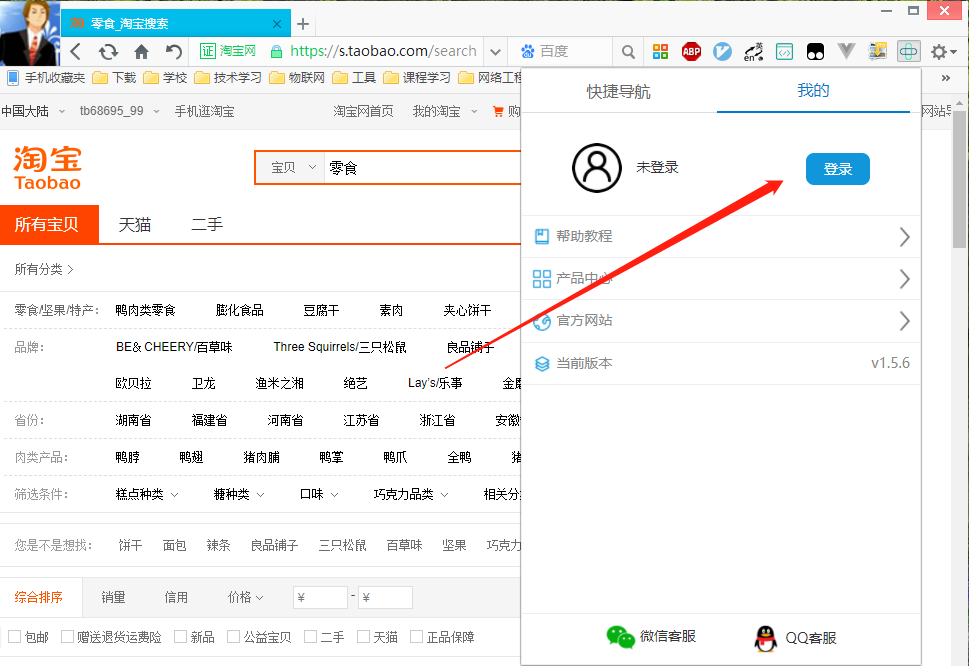Open the 宝贝 search type dropdown
This screenshot has width=969, height=666.
click(x=293, y=167)
